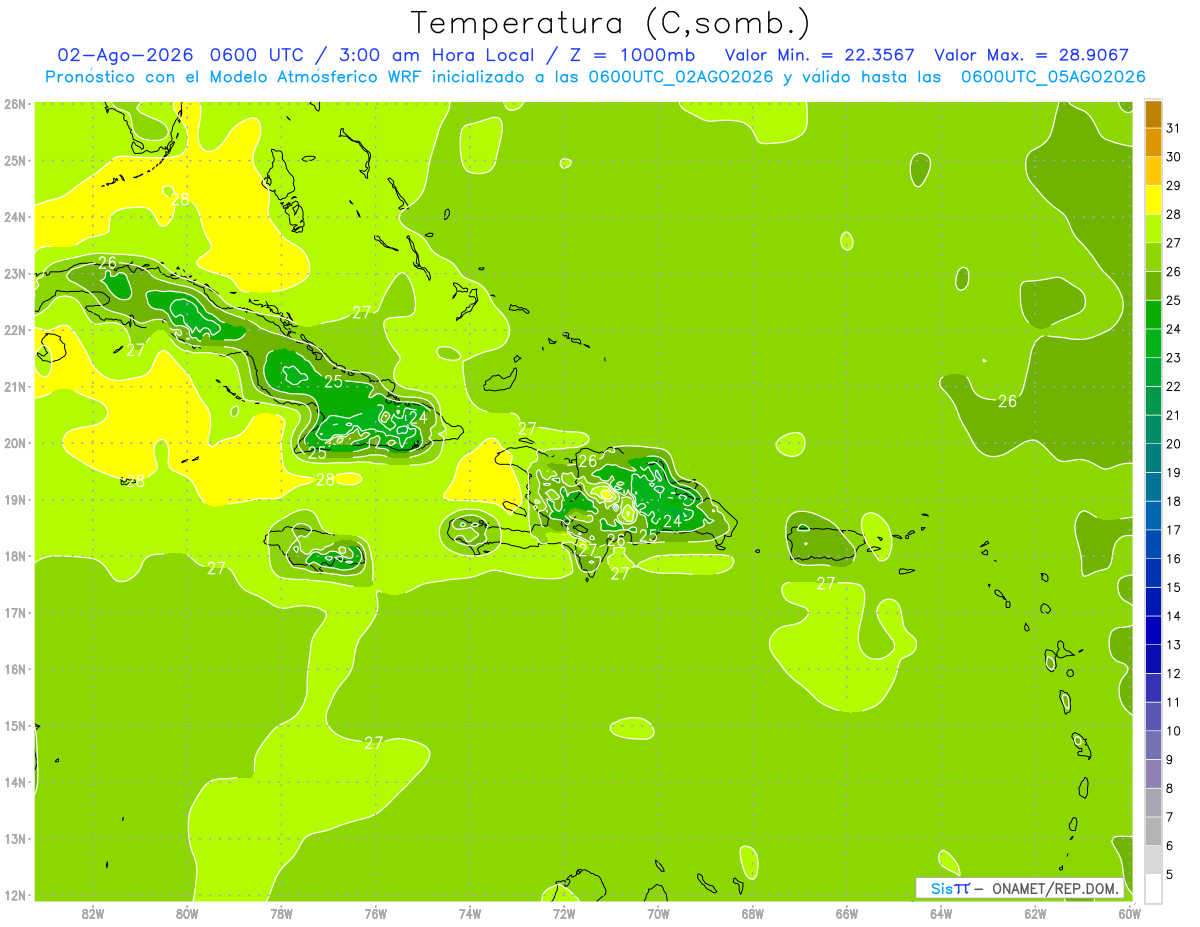
Task: Click the legend value label "5"
Action: tap(1170, 874)
